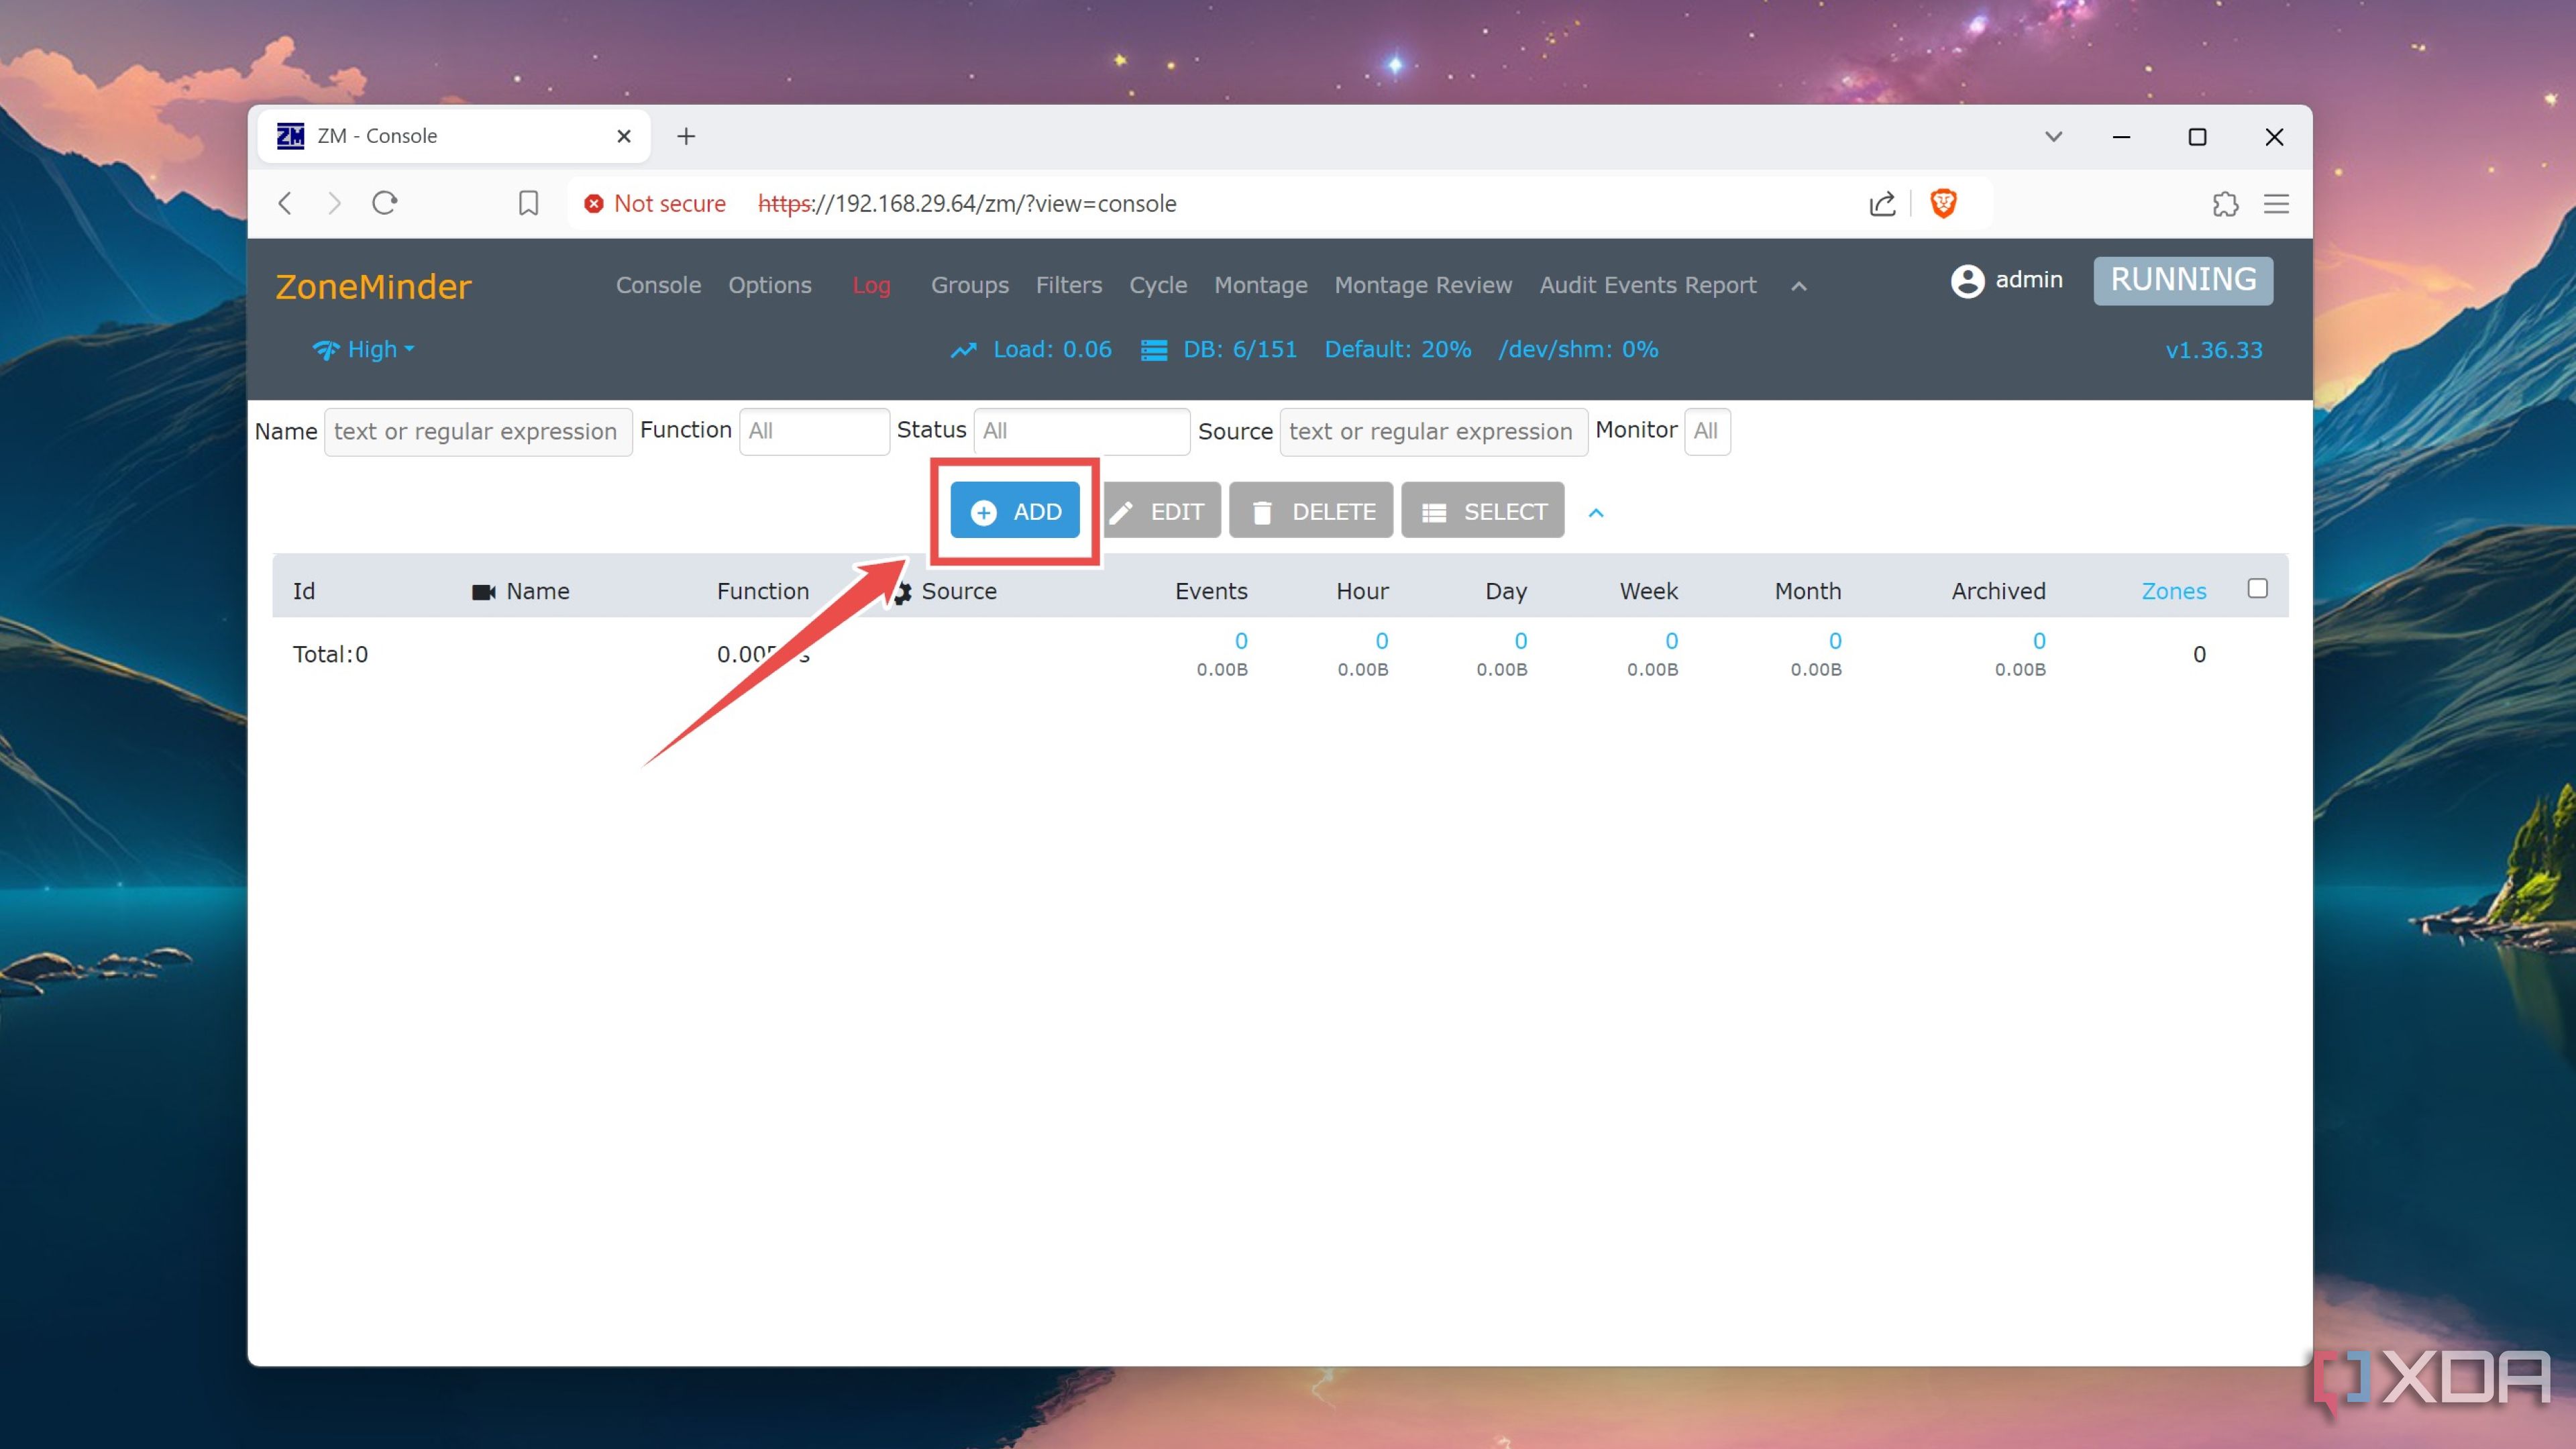Click the address bar URL

point(967,204)
